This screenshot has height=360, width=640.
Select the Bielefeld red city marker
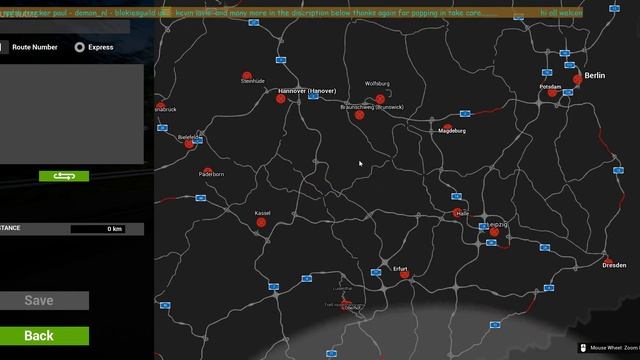point(189,144)
